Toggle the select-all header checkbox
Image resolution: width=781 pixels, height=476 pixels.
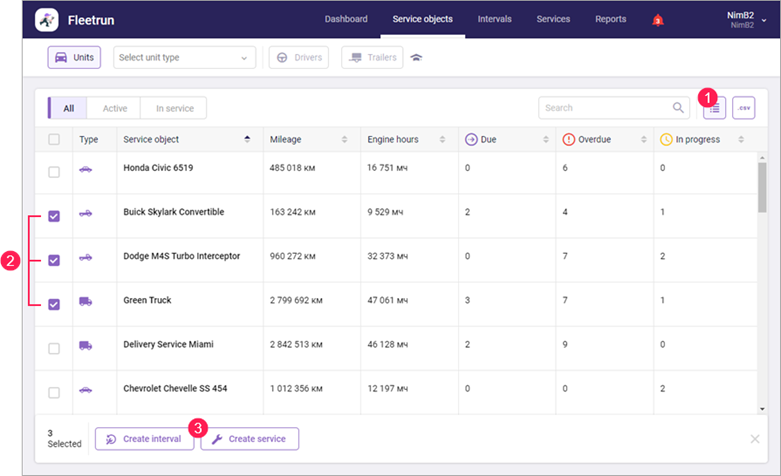[x=54, y=139]
